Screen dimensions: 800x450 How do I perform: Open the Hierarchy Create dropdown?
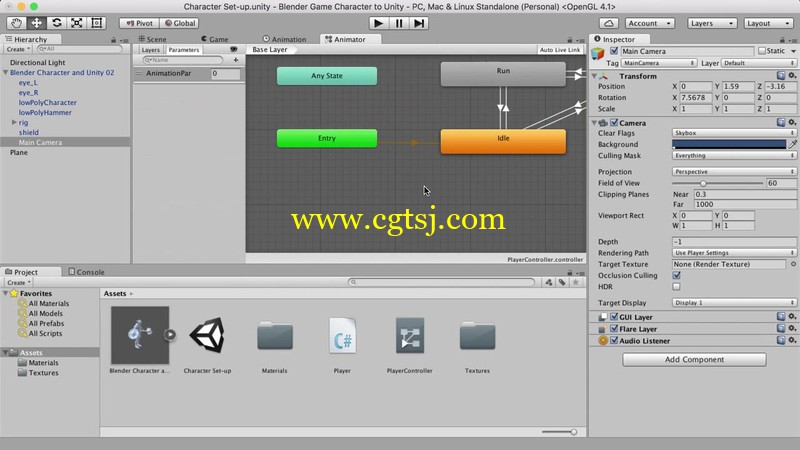click(18, 49)
